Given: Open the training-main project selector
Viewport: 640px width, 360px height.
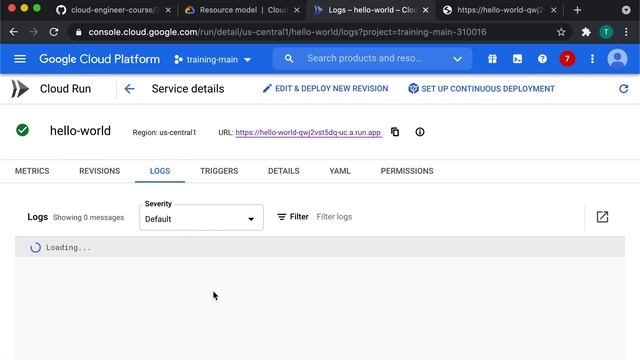Looking at the screenshot, I should pos(212,60).
